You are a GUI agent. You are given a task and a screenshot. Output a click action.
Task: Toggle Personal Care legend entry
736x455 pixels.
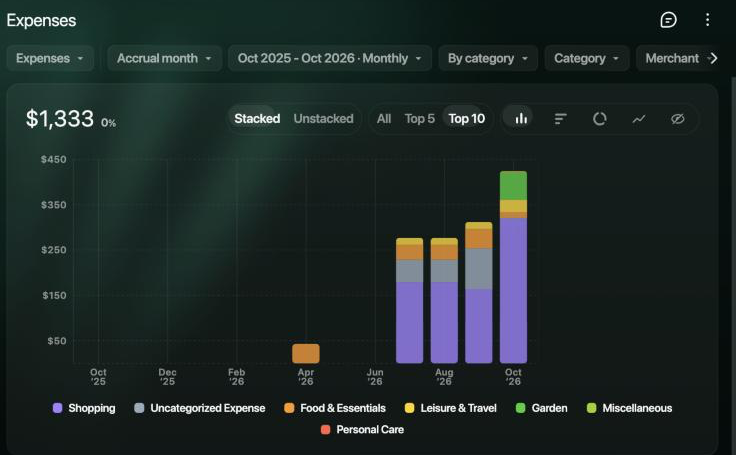coord(362,430)
